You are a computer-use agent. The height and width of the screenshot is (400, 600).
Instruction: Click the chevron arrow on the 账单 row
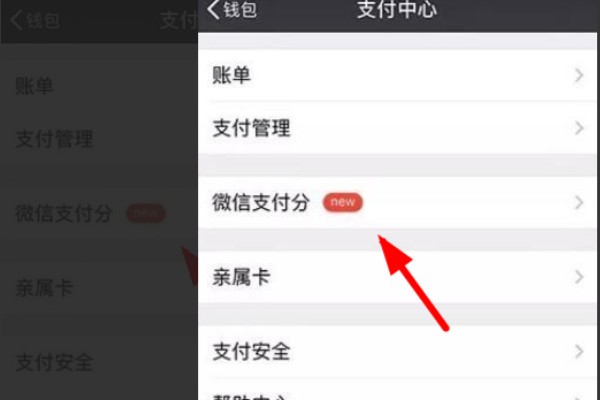[579, 75]
